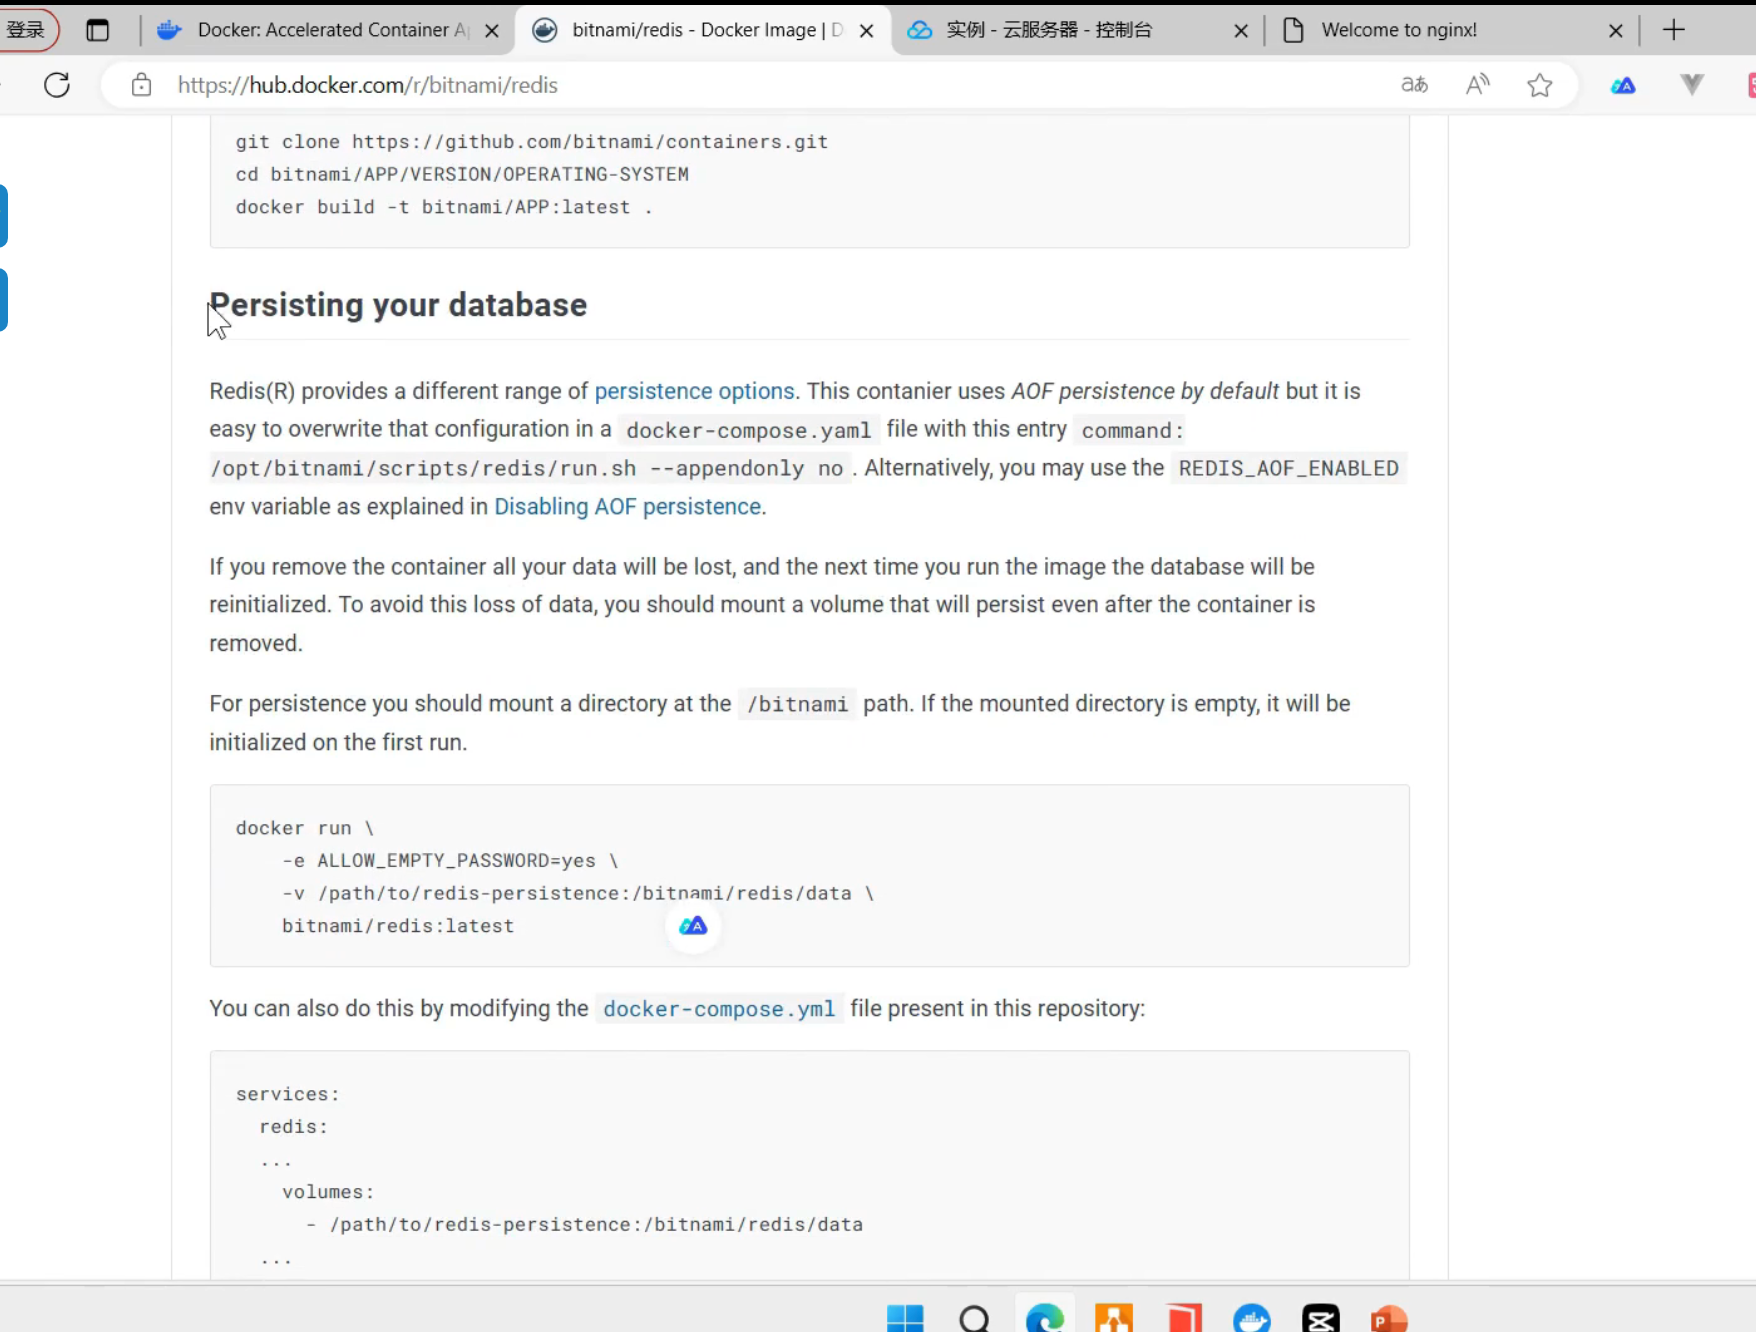1756x1332 pixels.
Task: Open the blue translation extension in toolbar
Action: (x=1623, y=86)
